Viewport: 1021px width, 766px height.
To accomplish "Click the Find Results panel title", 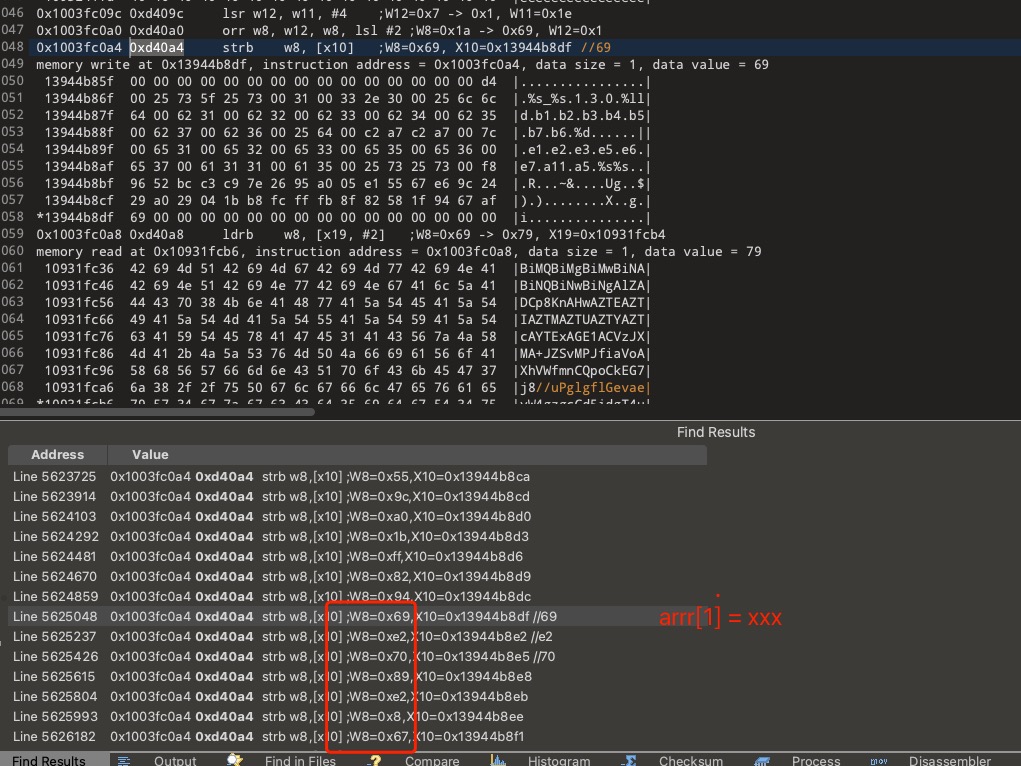I will (716, 433).
